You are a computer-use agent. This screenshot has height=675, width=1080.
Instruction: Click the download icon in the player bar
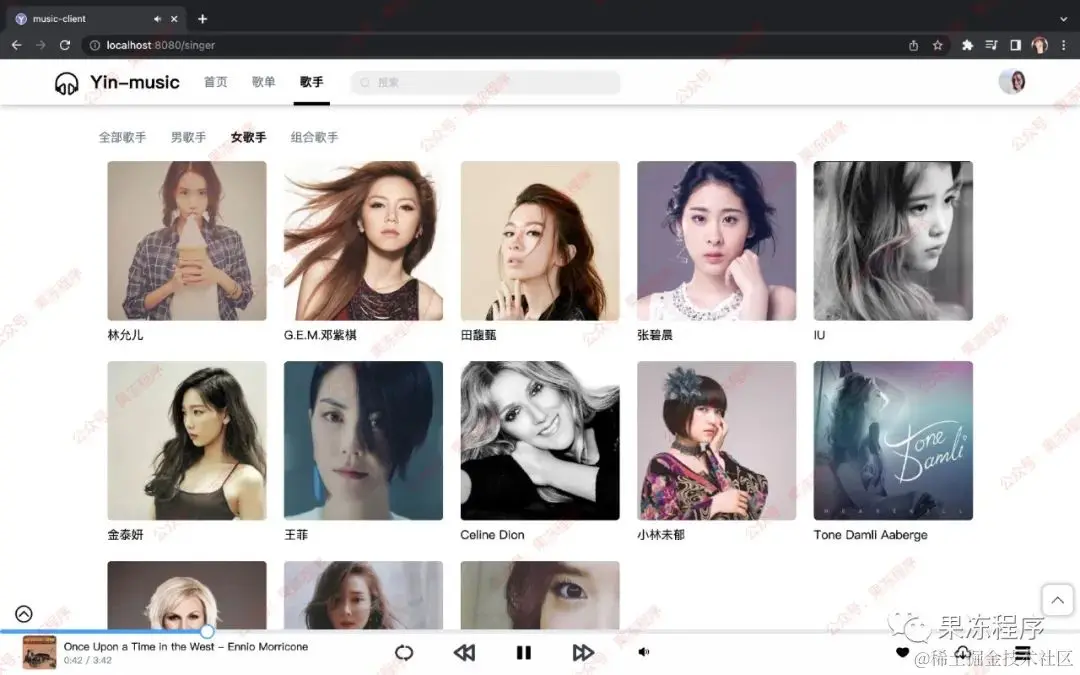click(x=962, y=652)
